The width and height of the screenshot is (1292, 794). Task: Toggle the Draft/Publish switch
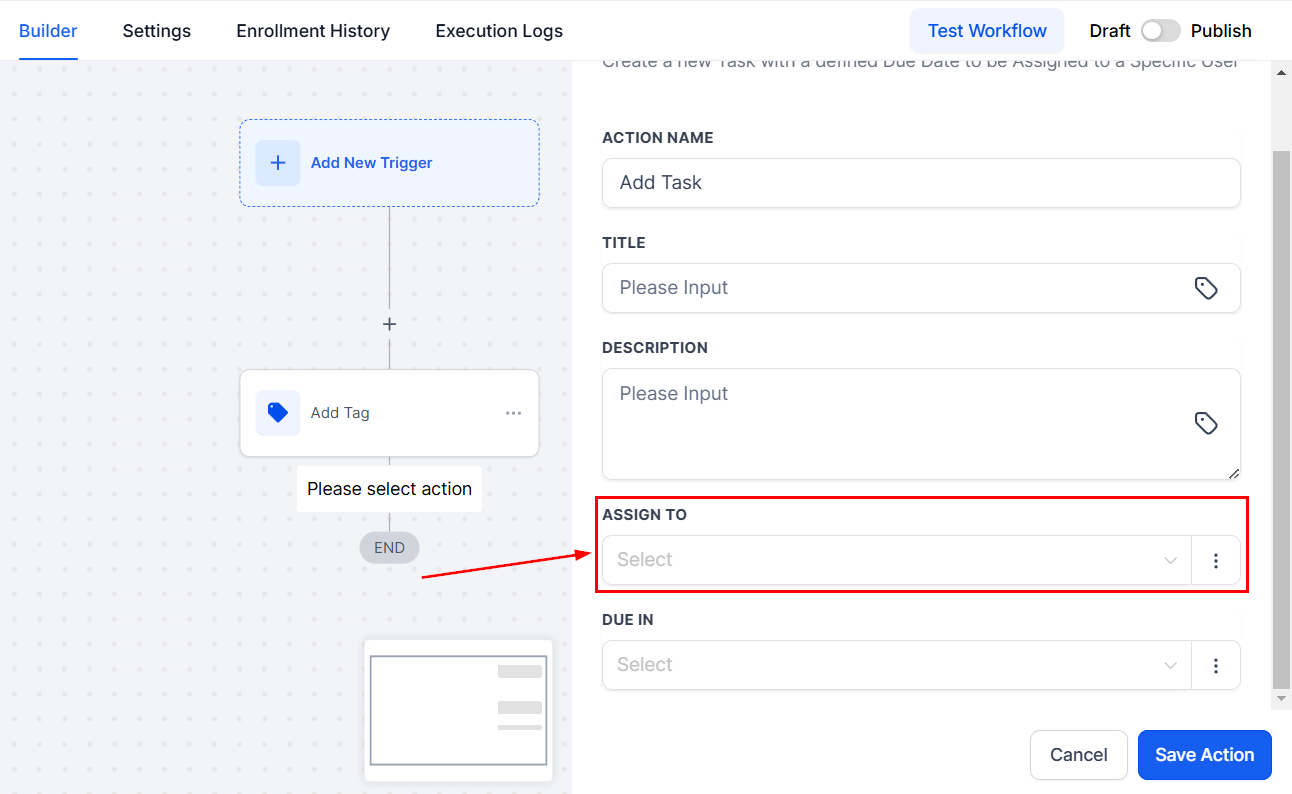pyautogui.click(x=1160, y=31)
